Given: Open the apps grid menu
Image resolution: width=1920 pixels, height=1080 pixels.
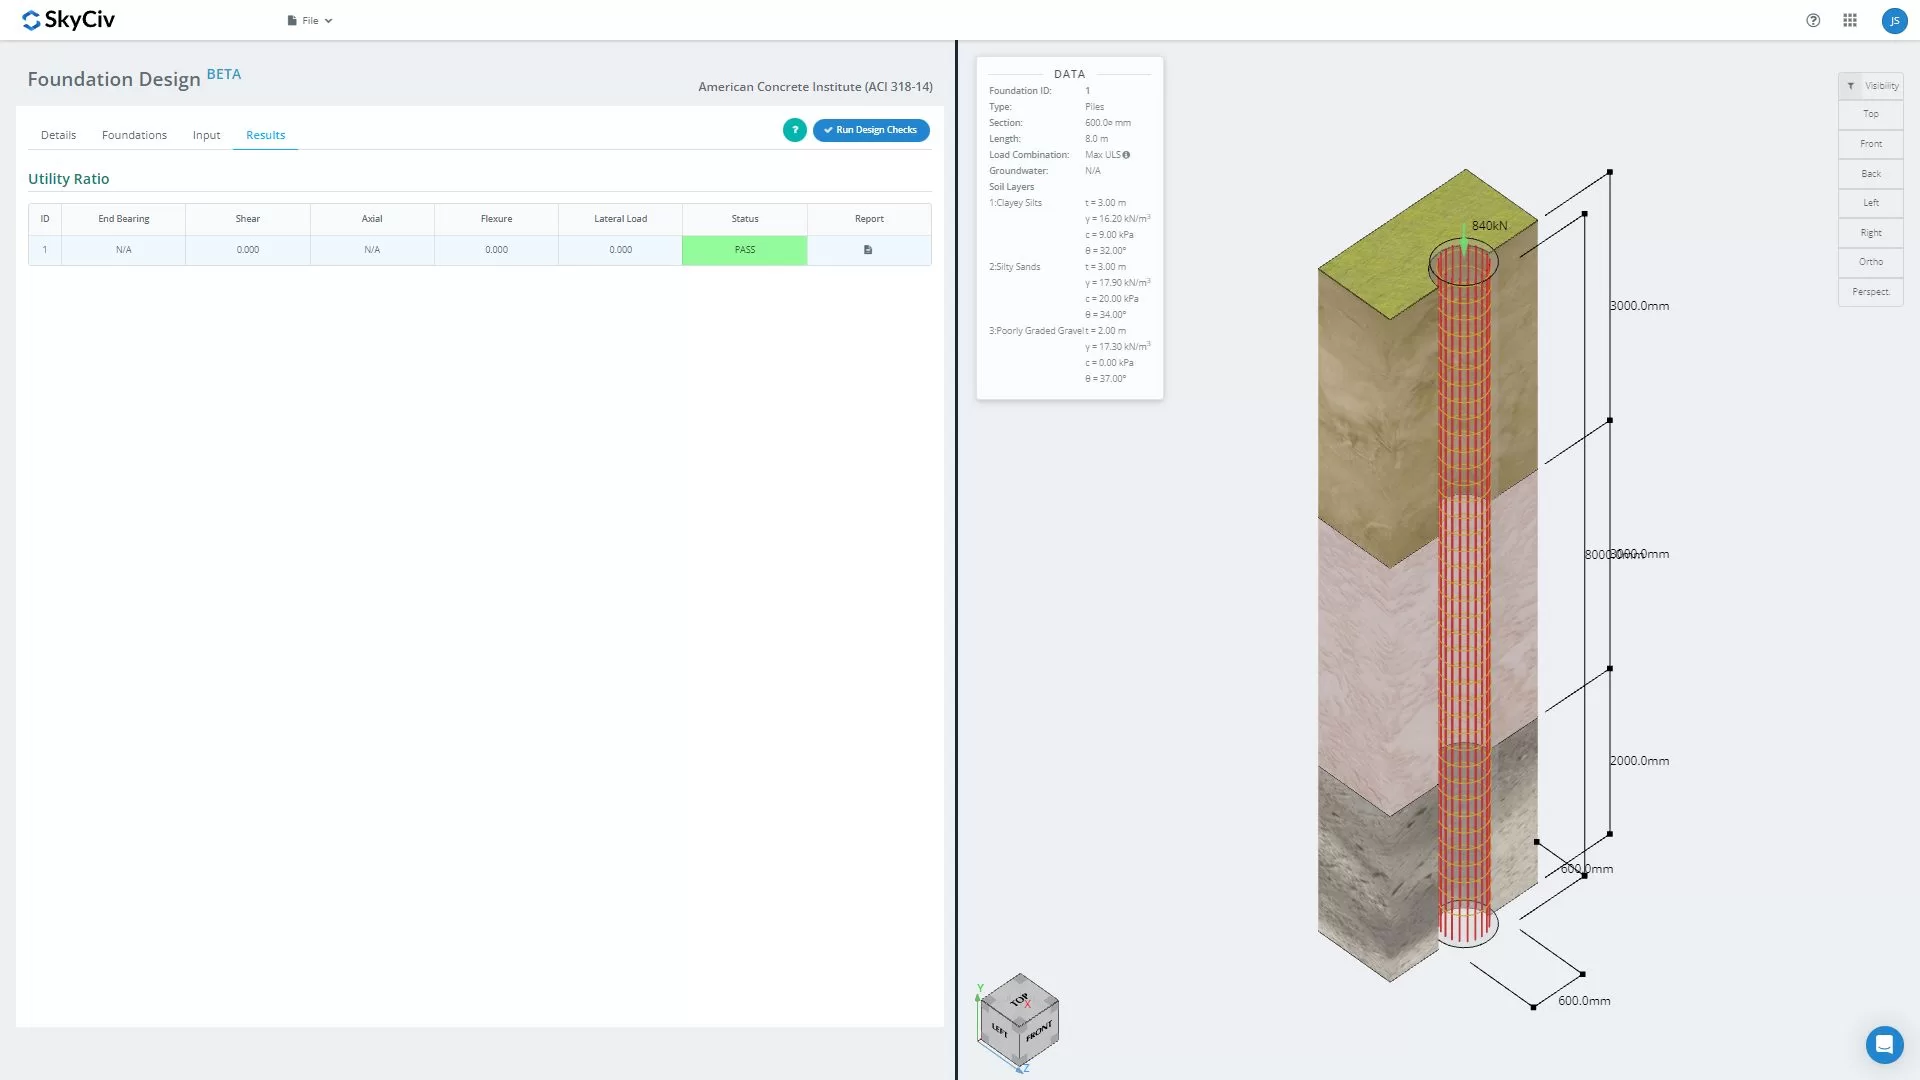Looking at the screenshot, I should (x=1850, y=20).
